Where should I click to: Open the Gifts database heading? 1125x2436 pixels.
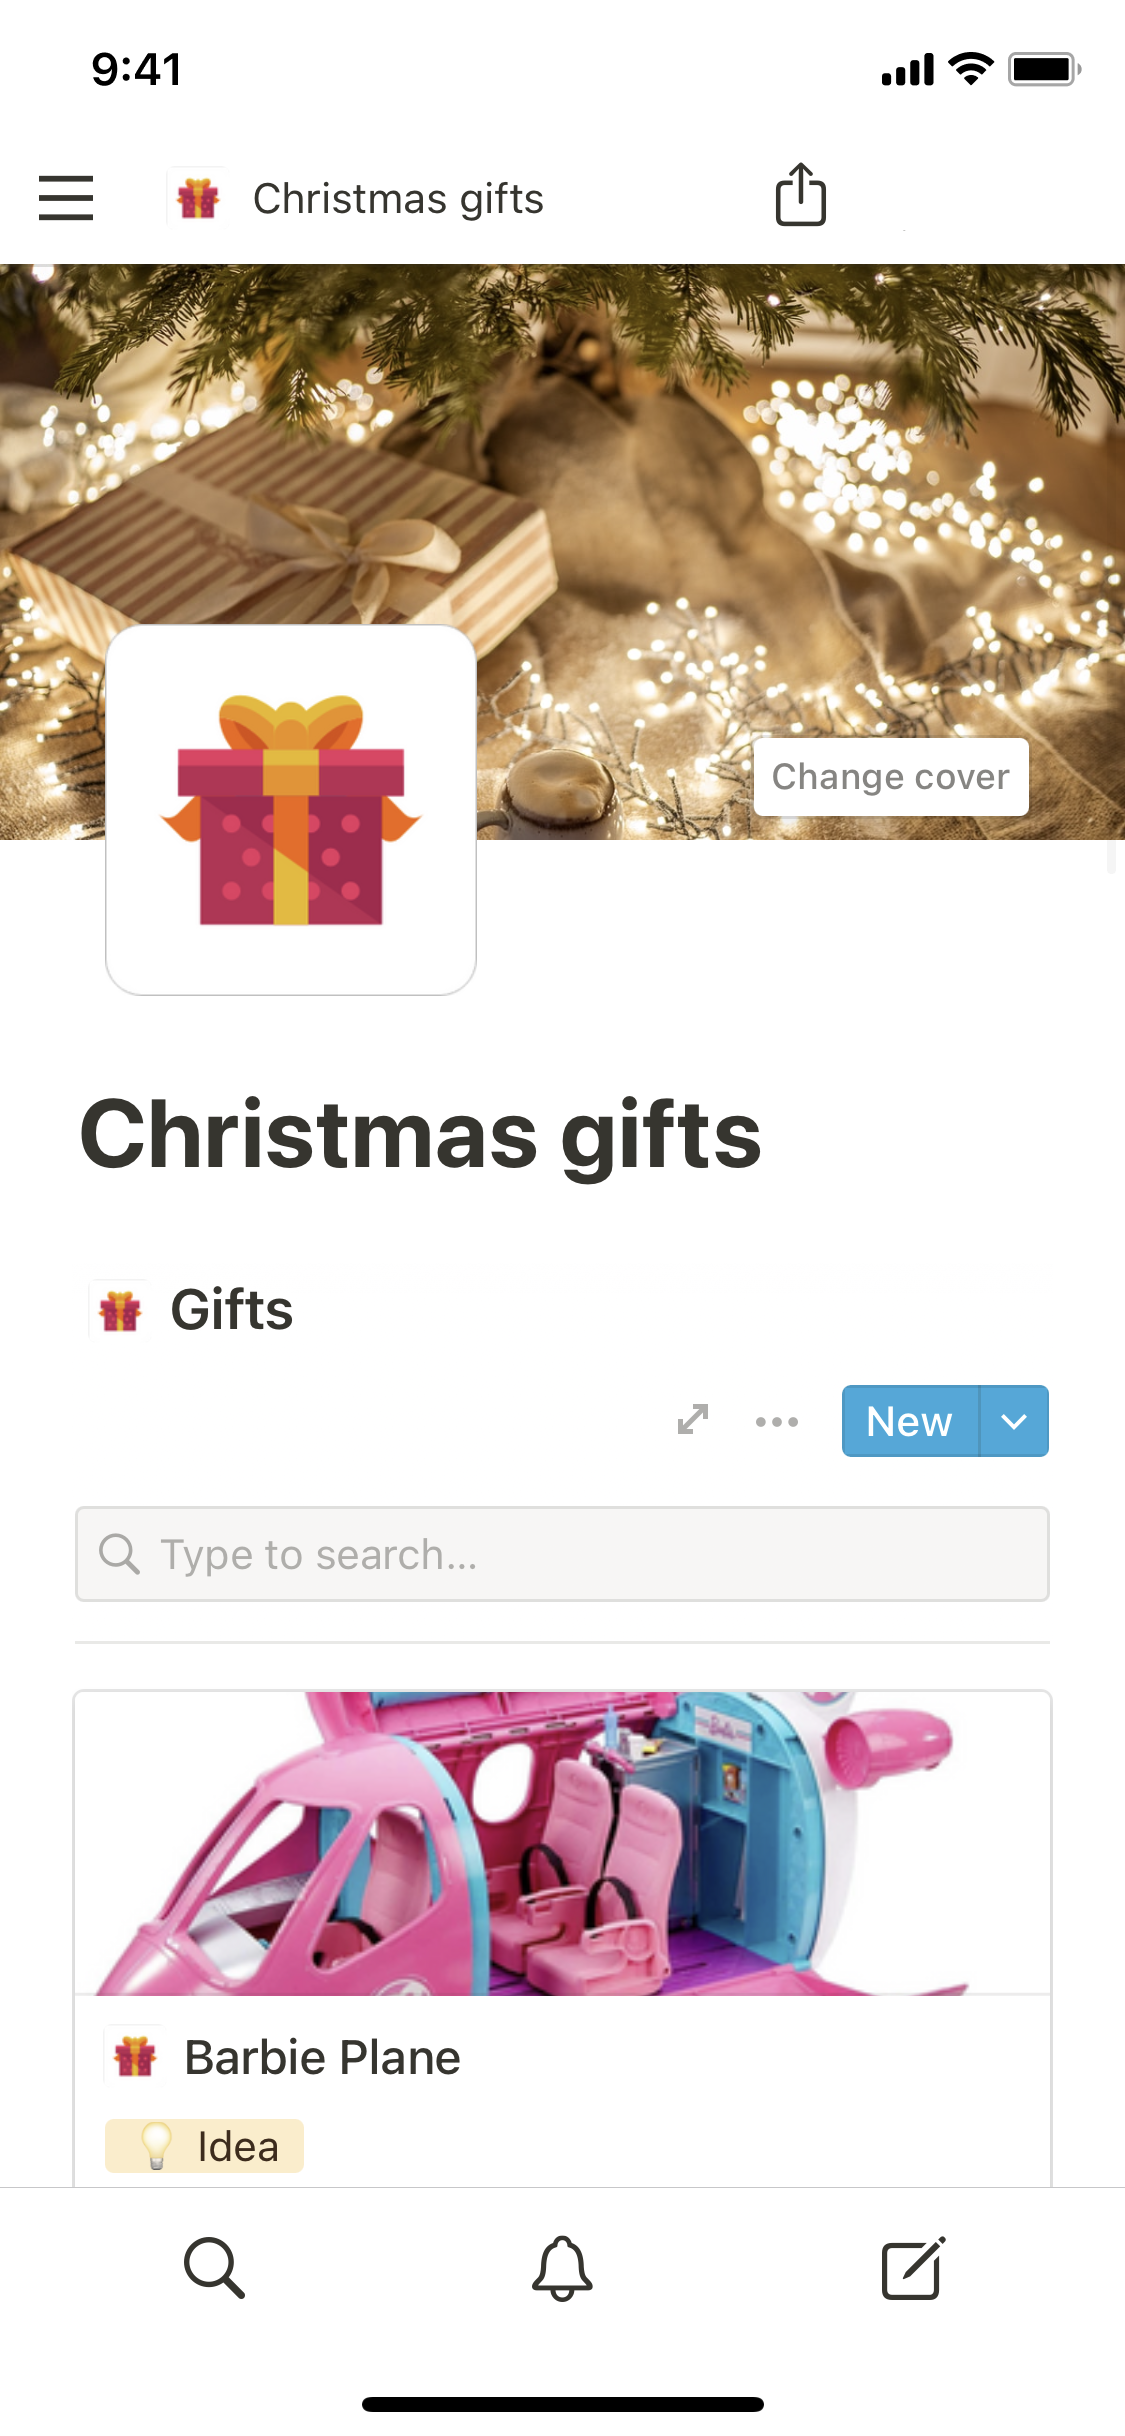coord(231,1310)
